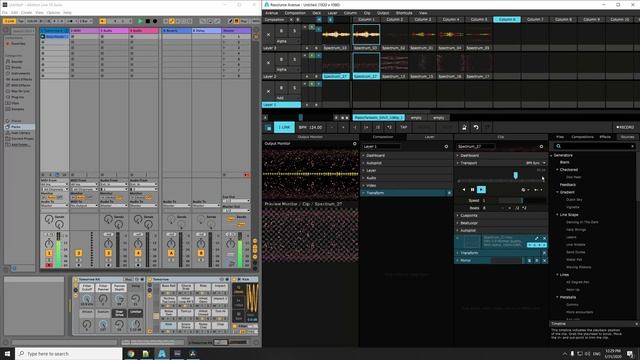The image size is (640, 360).
Task: Open Layer 1 panel settings gear
Action: pos(446,147)
